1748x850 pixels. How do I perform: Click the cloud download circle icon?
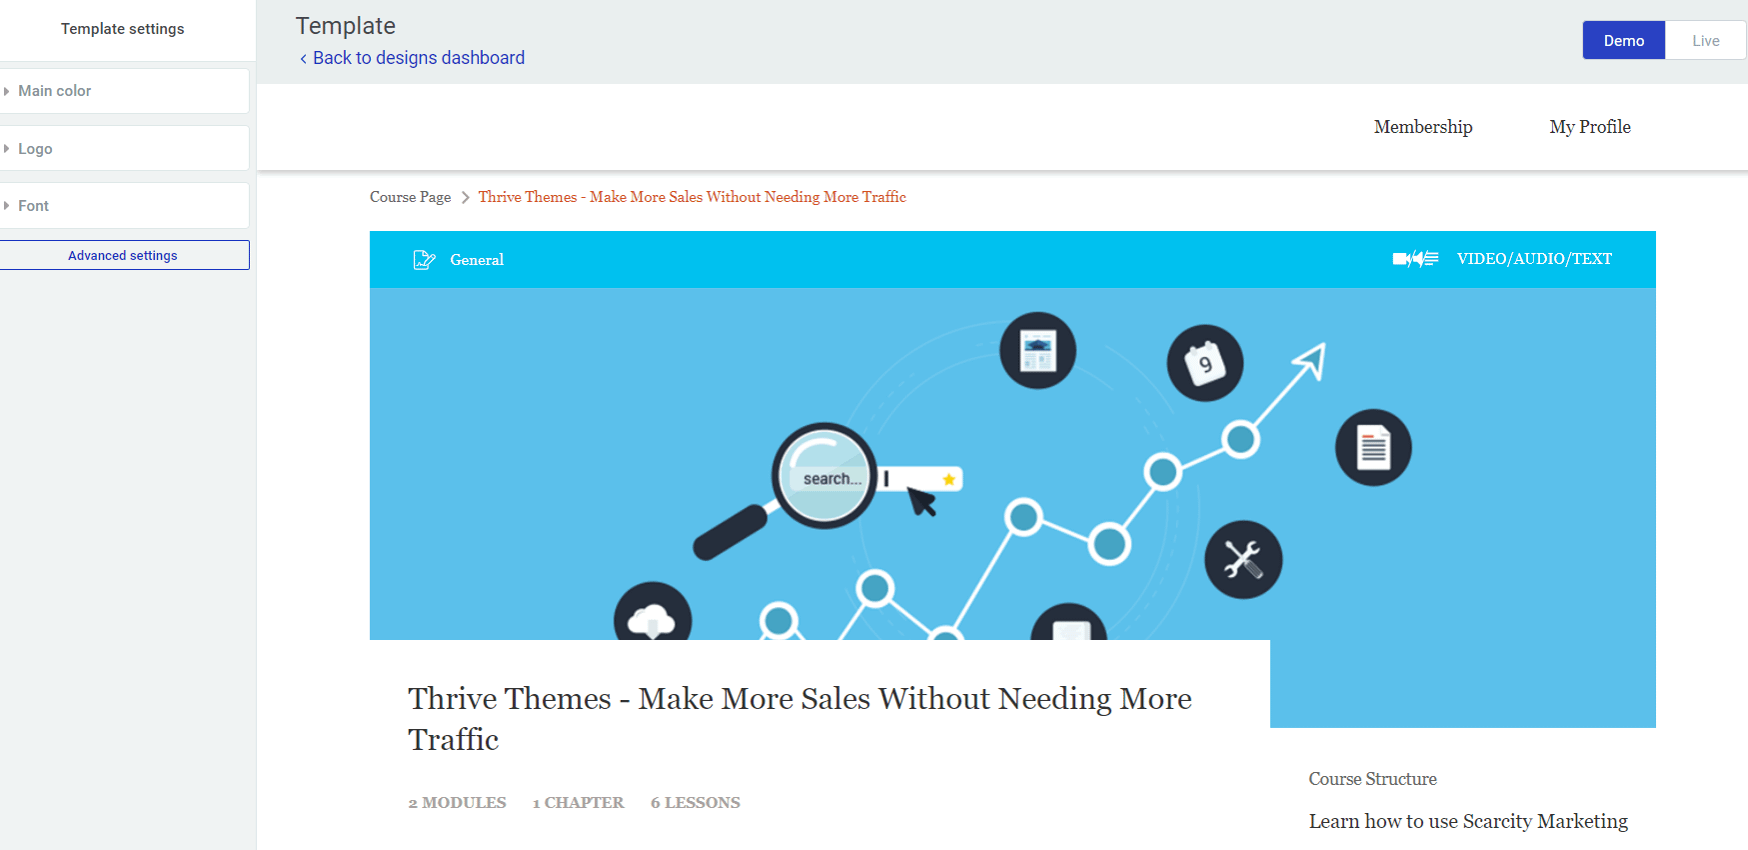652,612
